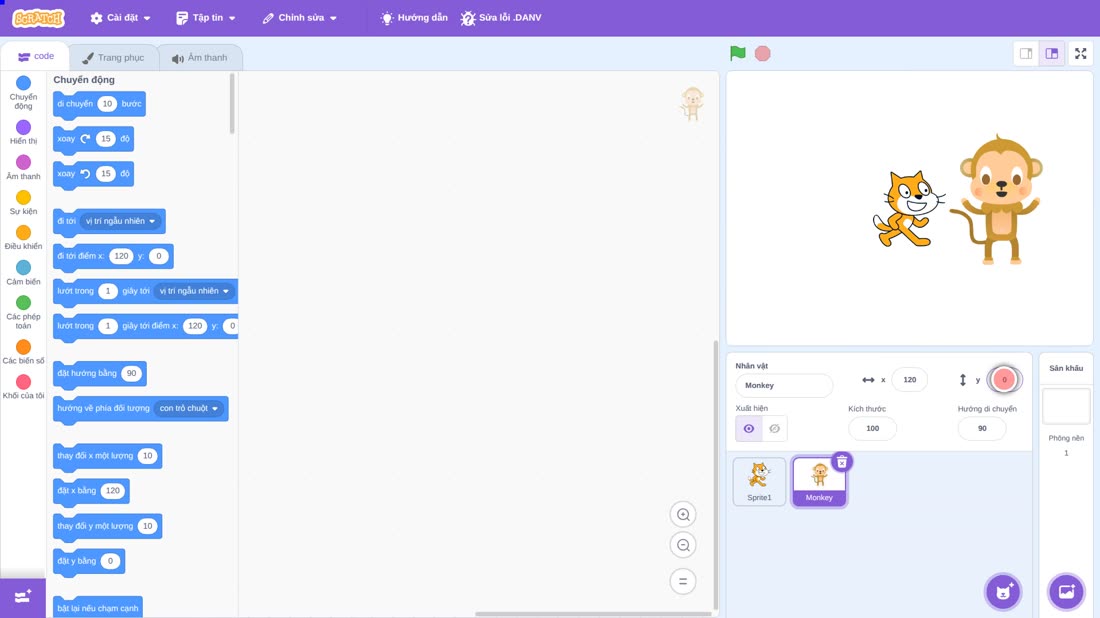The width and height of the screenshot is (1100, 618).
Task: Delete the Monkey sprite with trash icon
Action: pyautogui.click(x=842, y=462)
